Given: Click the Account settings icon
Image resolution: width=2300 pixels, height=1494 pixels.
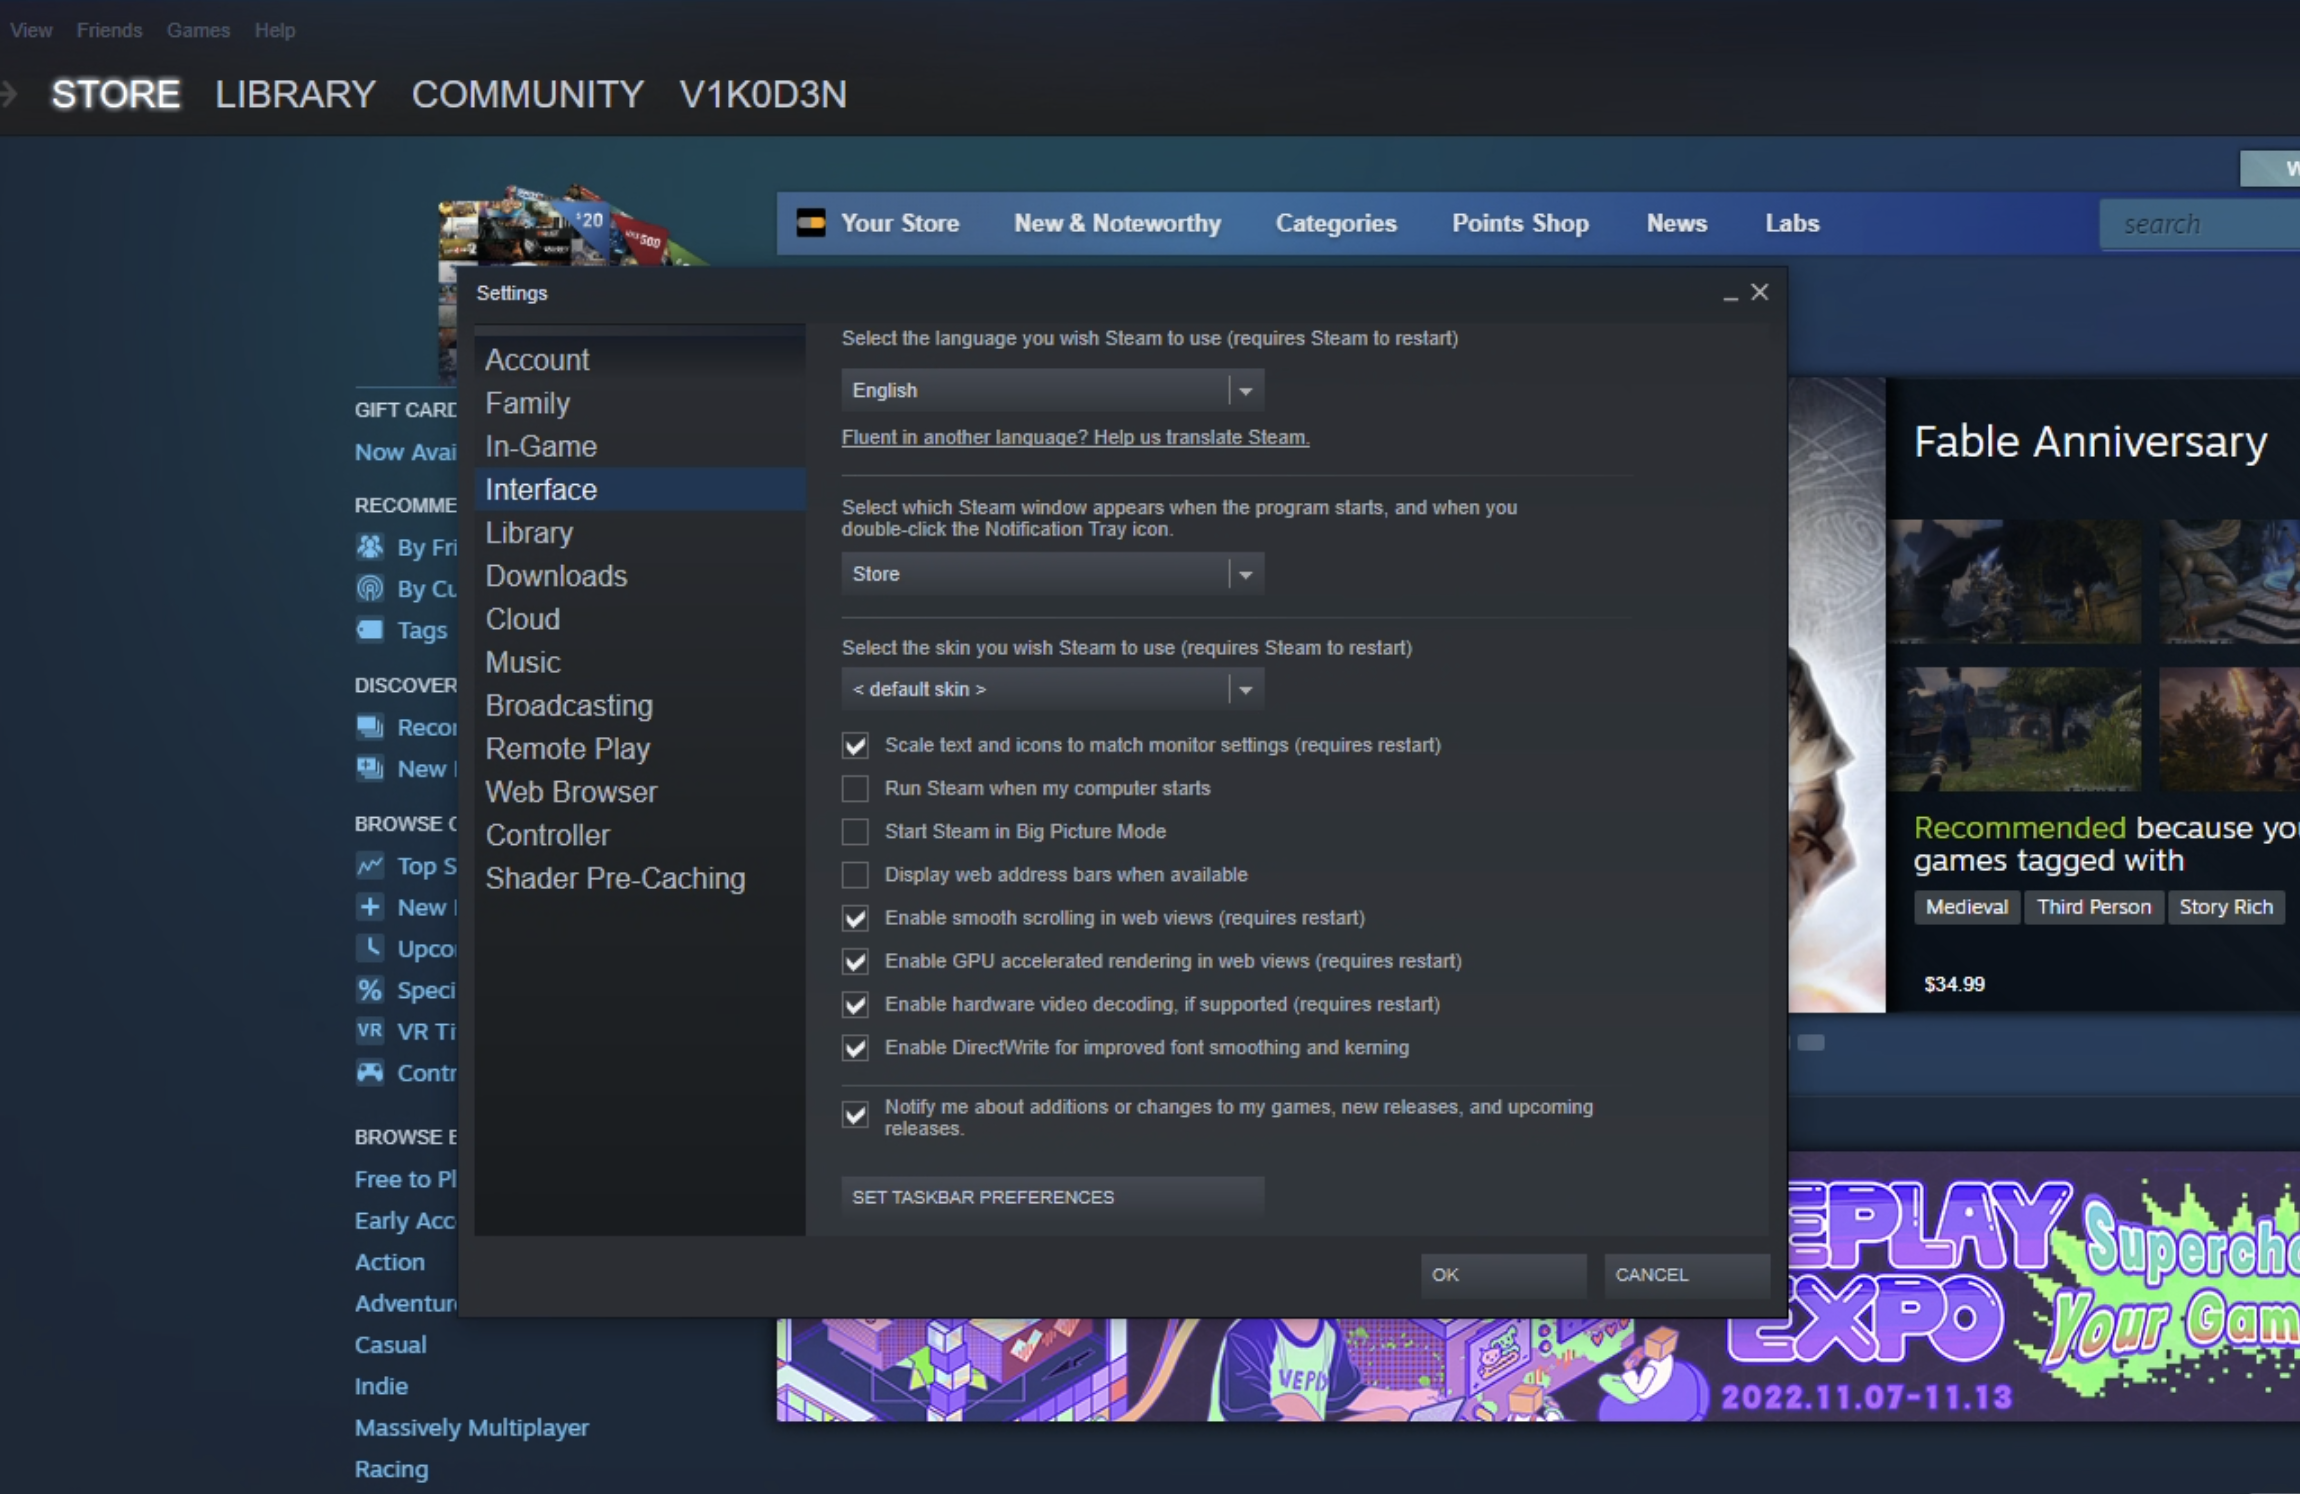Looking at the screenshot, I should [536, 359].
